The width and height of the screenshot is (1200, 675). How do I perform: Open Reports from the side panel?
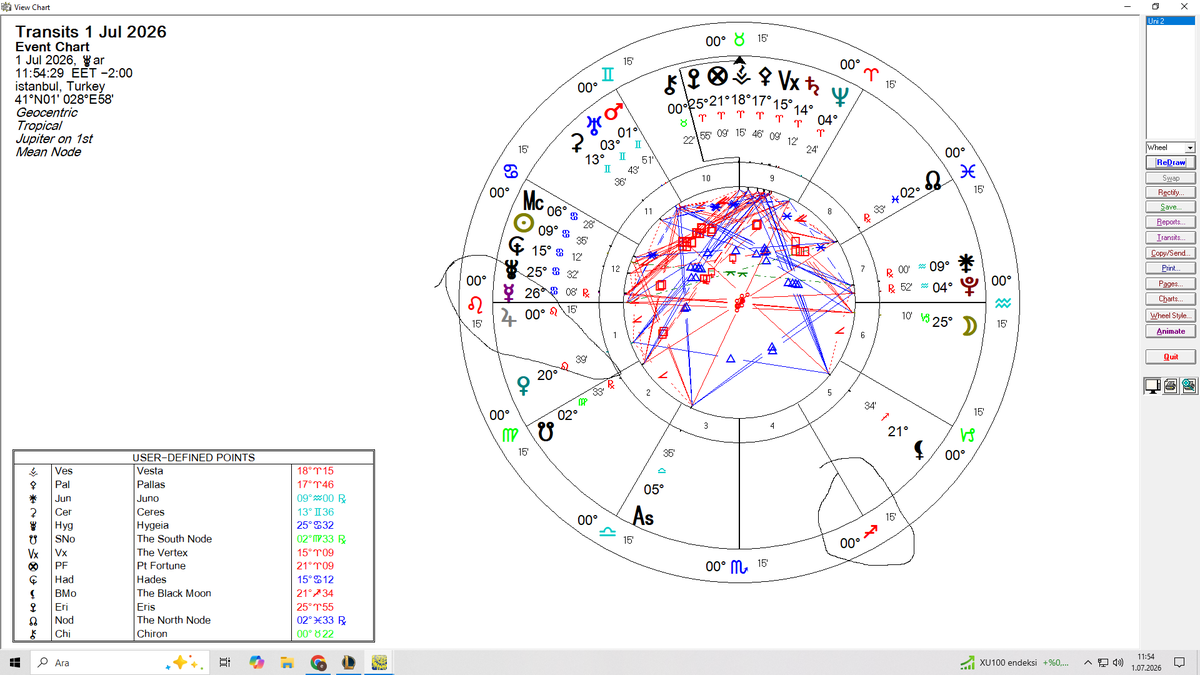(x=1170, y=222)
